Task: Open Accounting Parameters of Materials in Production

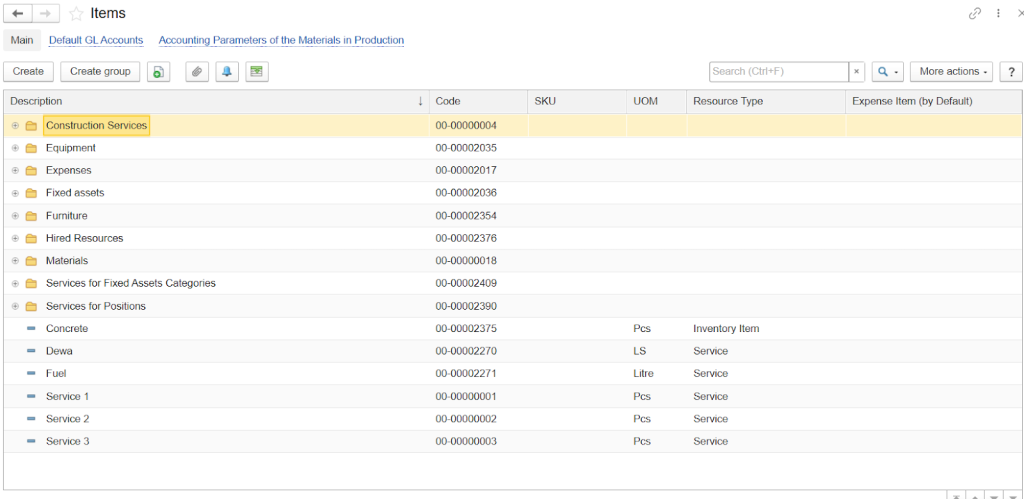Action: point(281,40)
